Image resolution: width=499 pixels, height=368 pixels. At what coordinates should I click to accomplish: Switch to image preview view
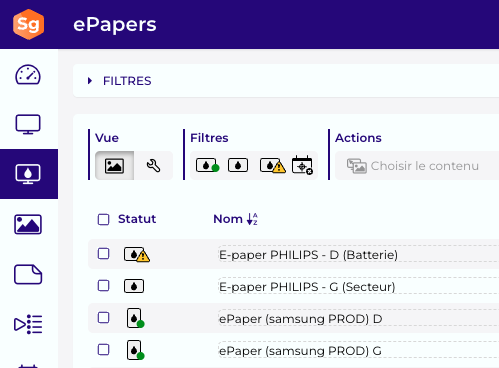coord(114,166)
